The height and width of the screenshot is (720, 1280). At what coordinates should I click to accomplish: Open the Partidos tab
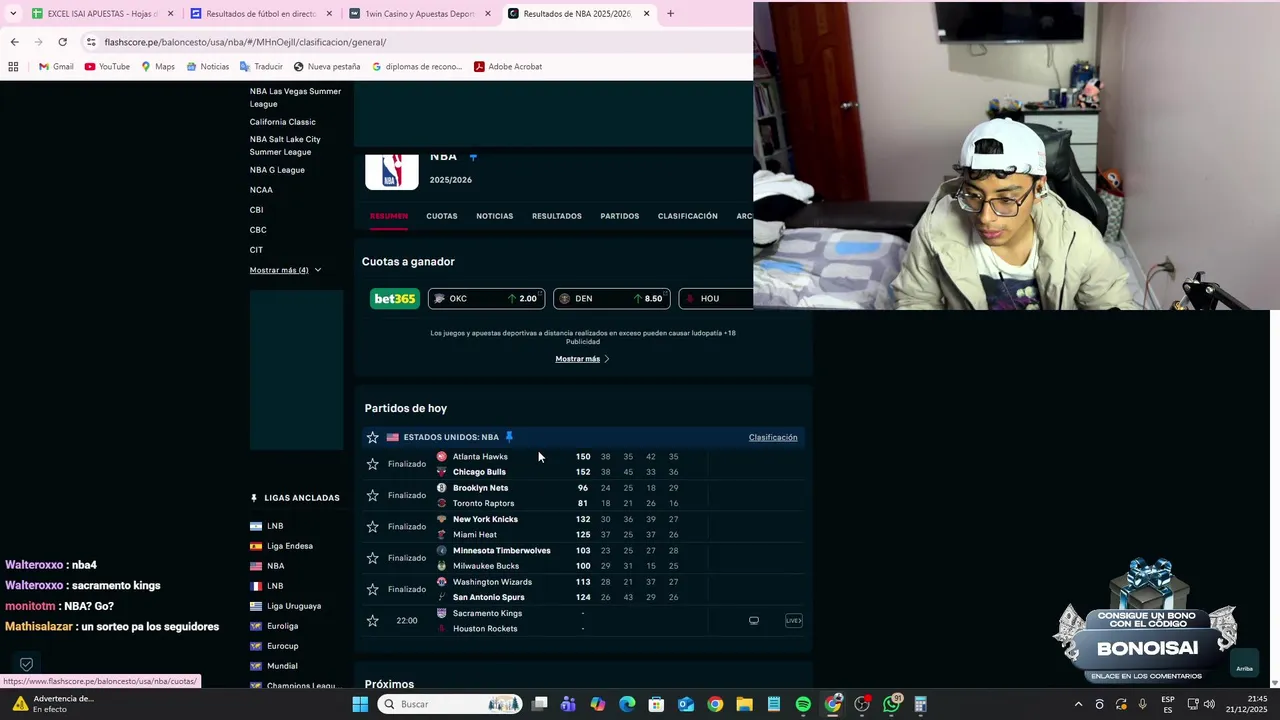click(619, 216)
